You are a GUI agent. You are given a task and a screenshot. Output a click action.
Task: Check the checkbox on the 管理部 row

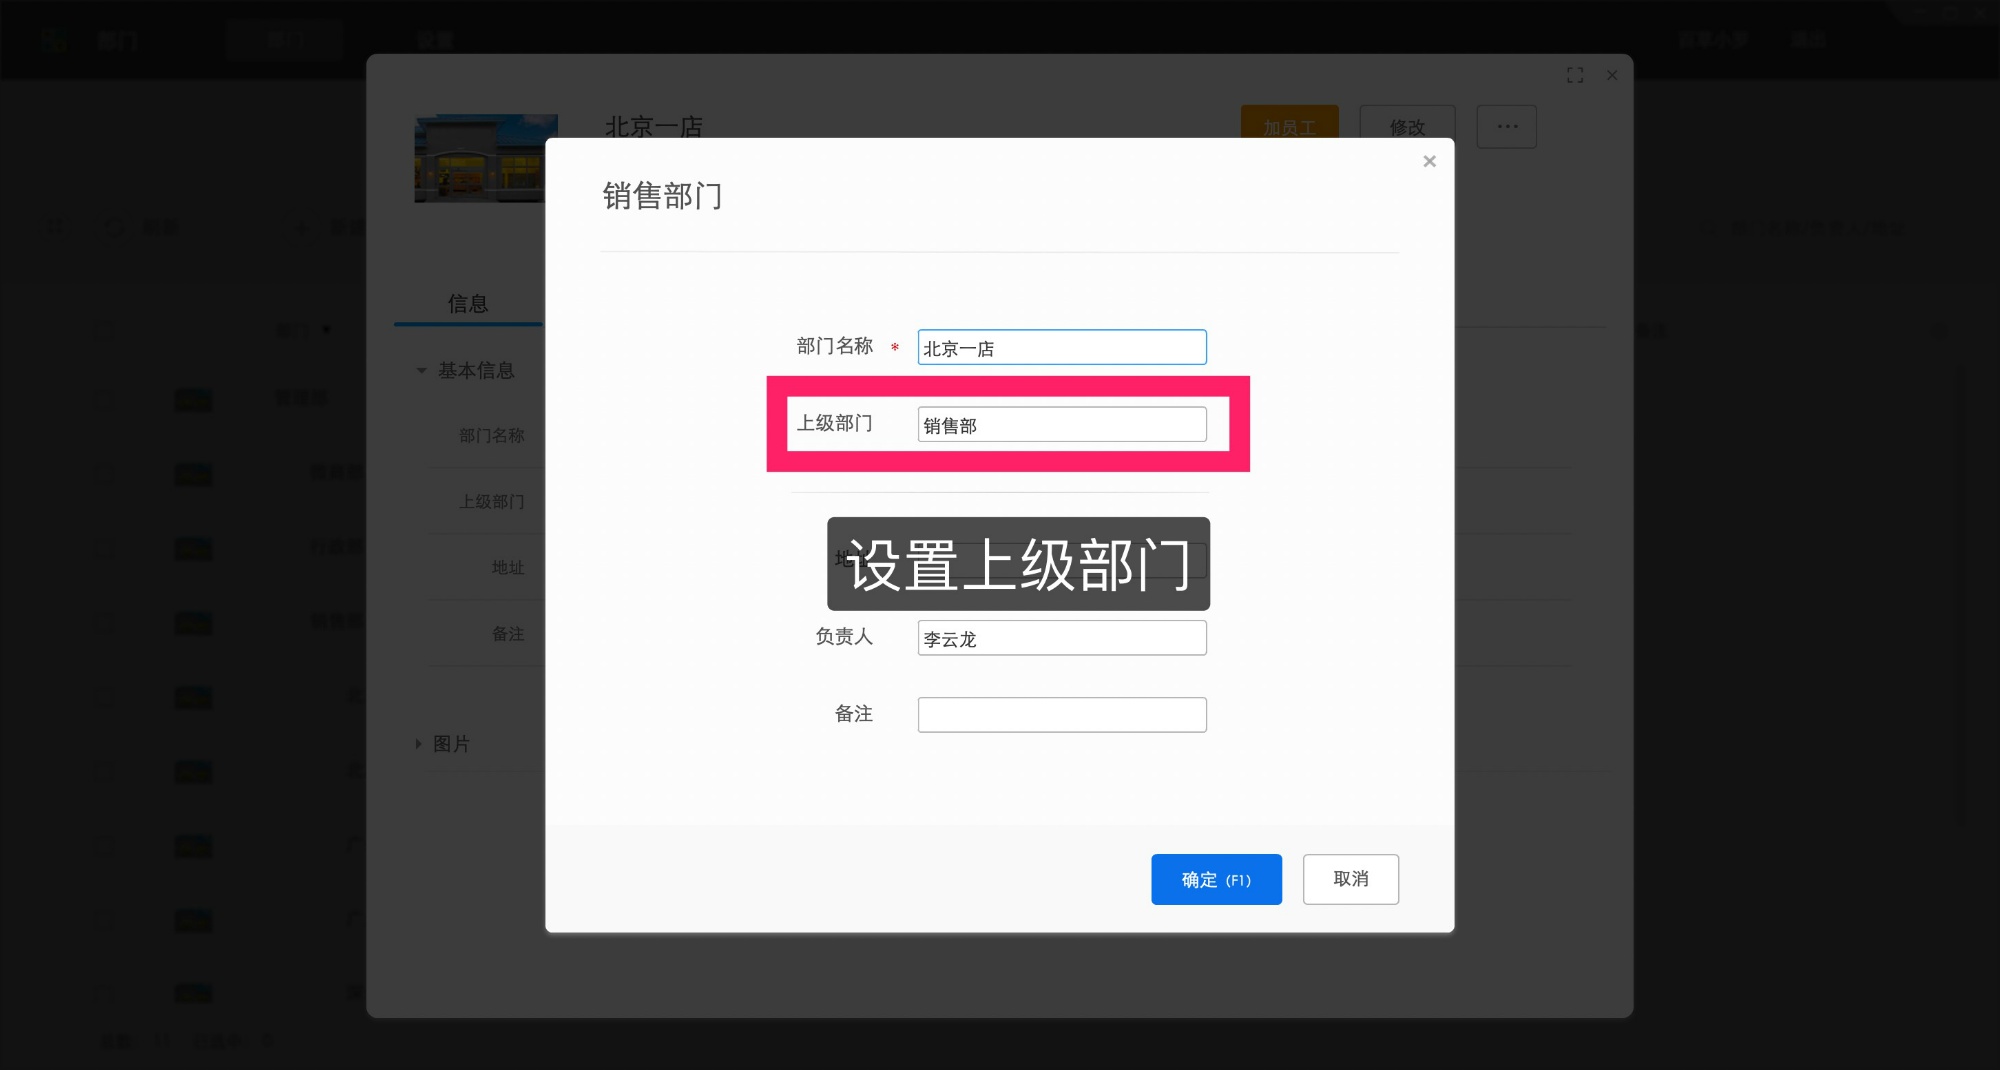[x=103, y=399]
